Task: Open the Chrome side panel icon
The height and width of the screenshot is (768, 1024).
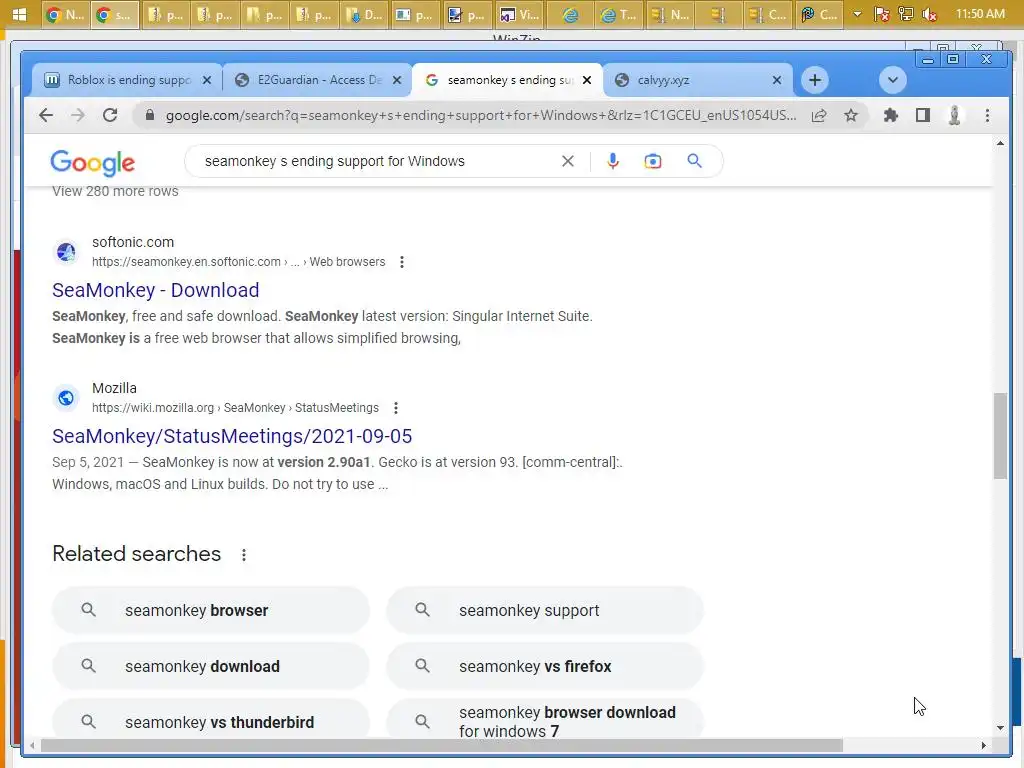Action: click(x=922, y=116)
